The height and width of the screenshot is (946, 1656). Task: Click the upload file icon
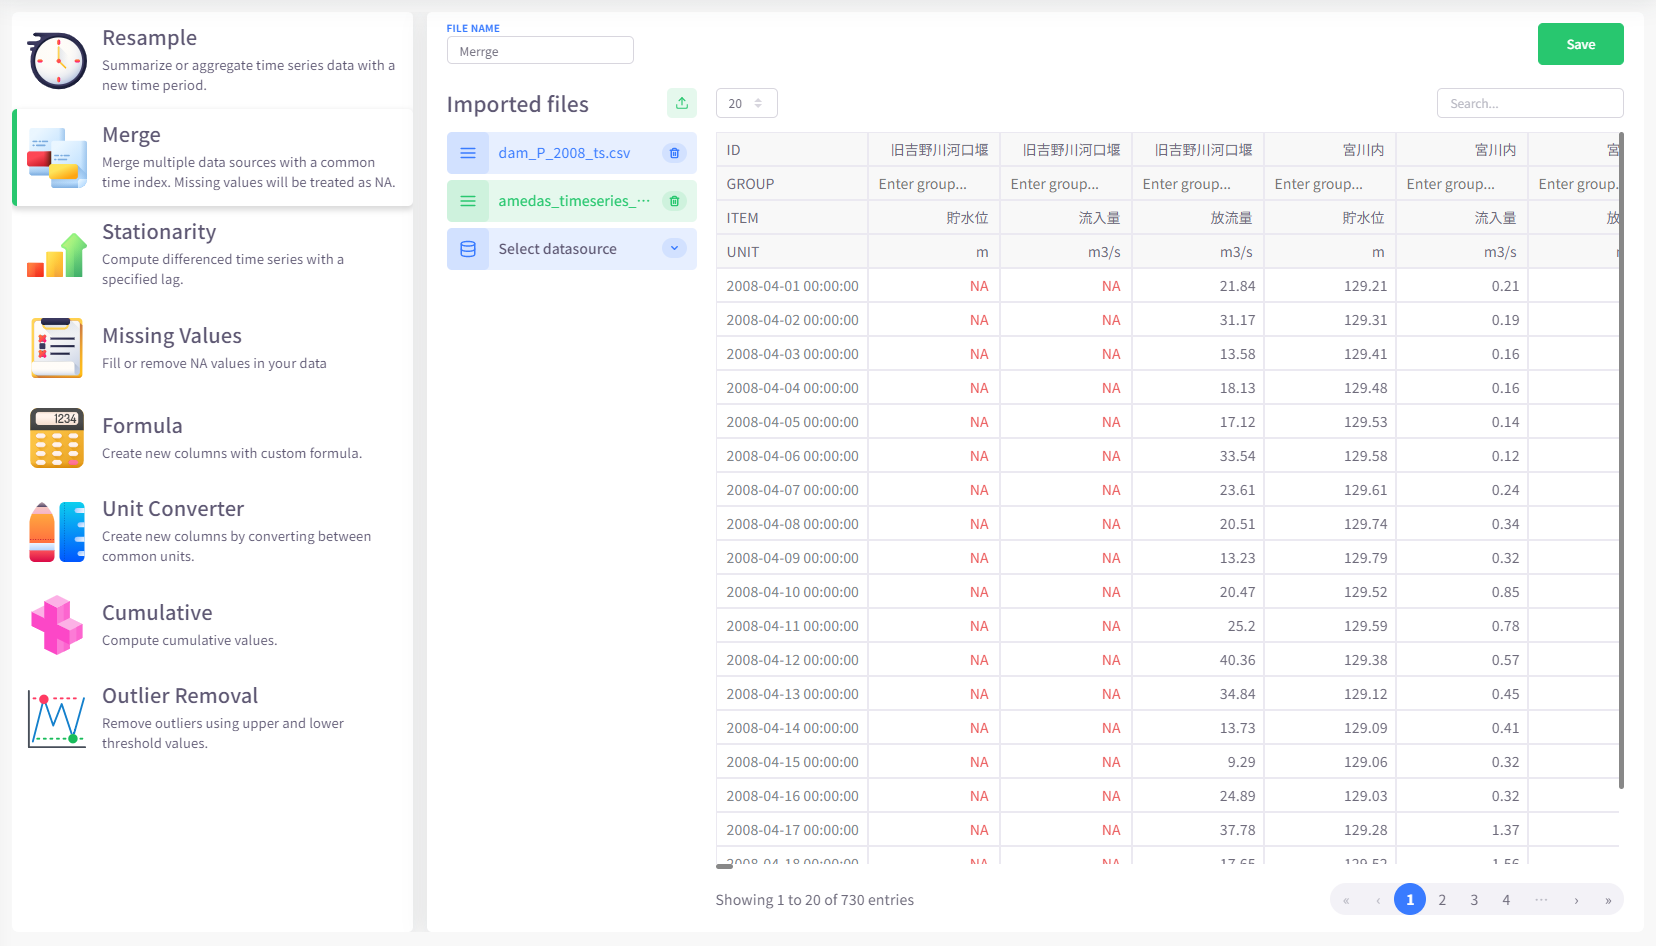tap(682, 103)
